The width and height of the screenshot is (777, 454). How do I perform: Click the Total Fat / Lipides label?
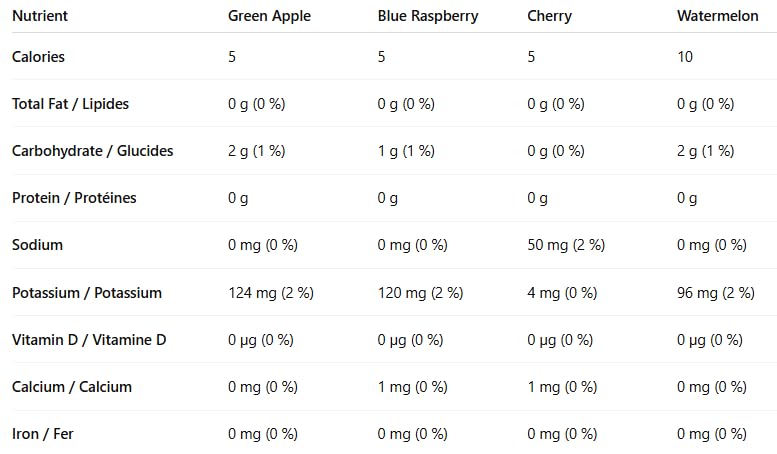click(x=70, y=104)
